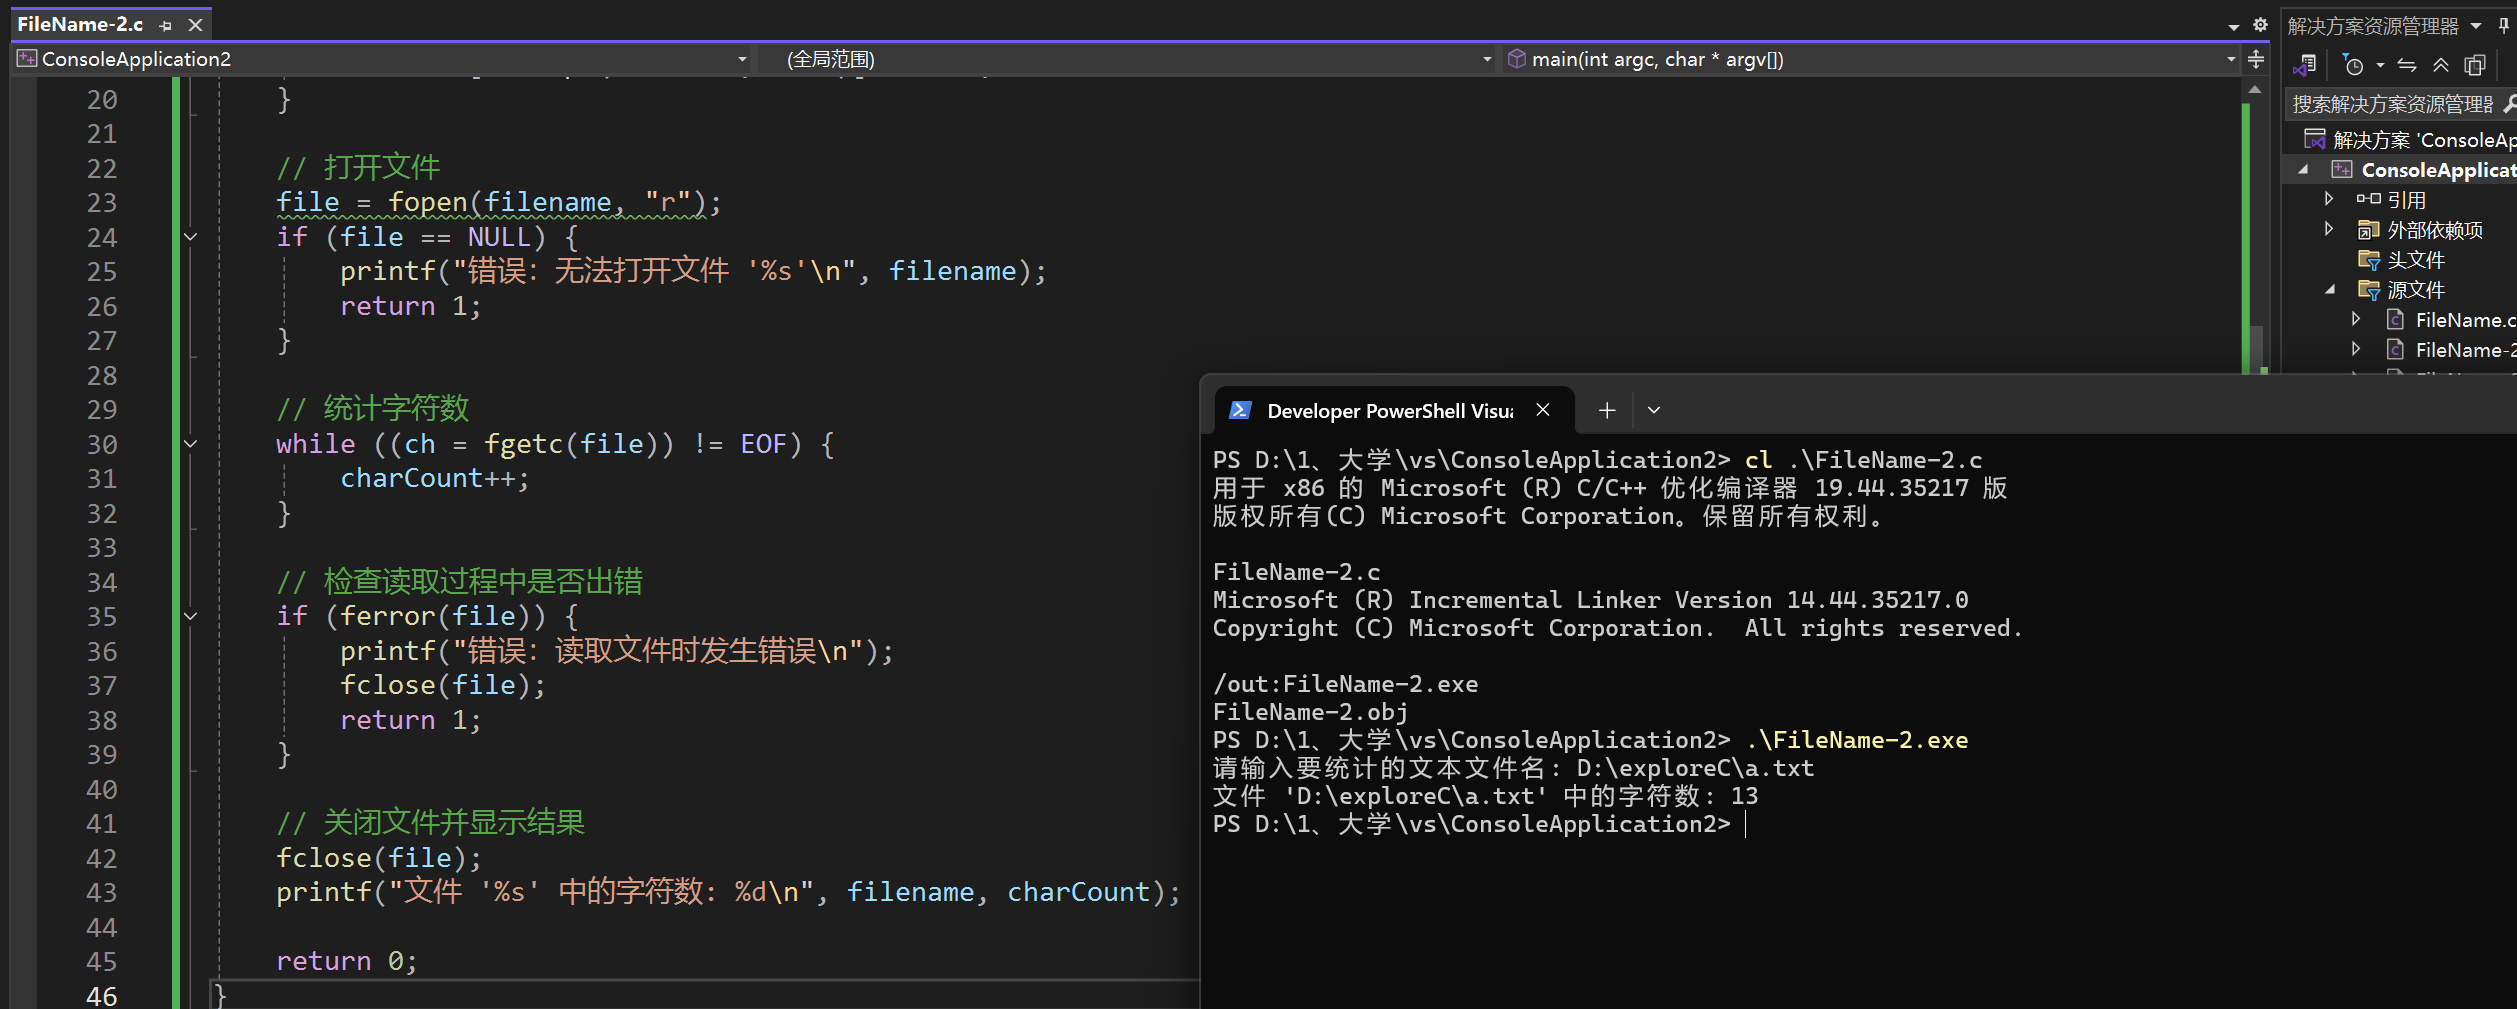The height and width of the screenshot is (1009, 2517).
Task: Click the "// 统计字符数" comment on line 29
Action: coord(373,408)
